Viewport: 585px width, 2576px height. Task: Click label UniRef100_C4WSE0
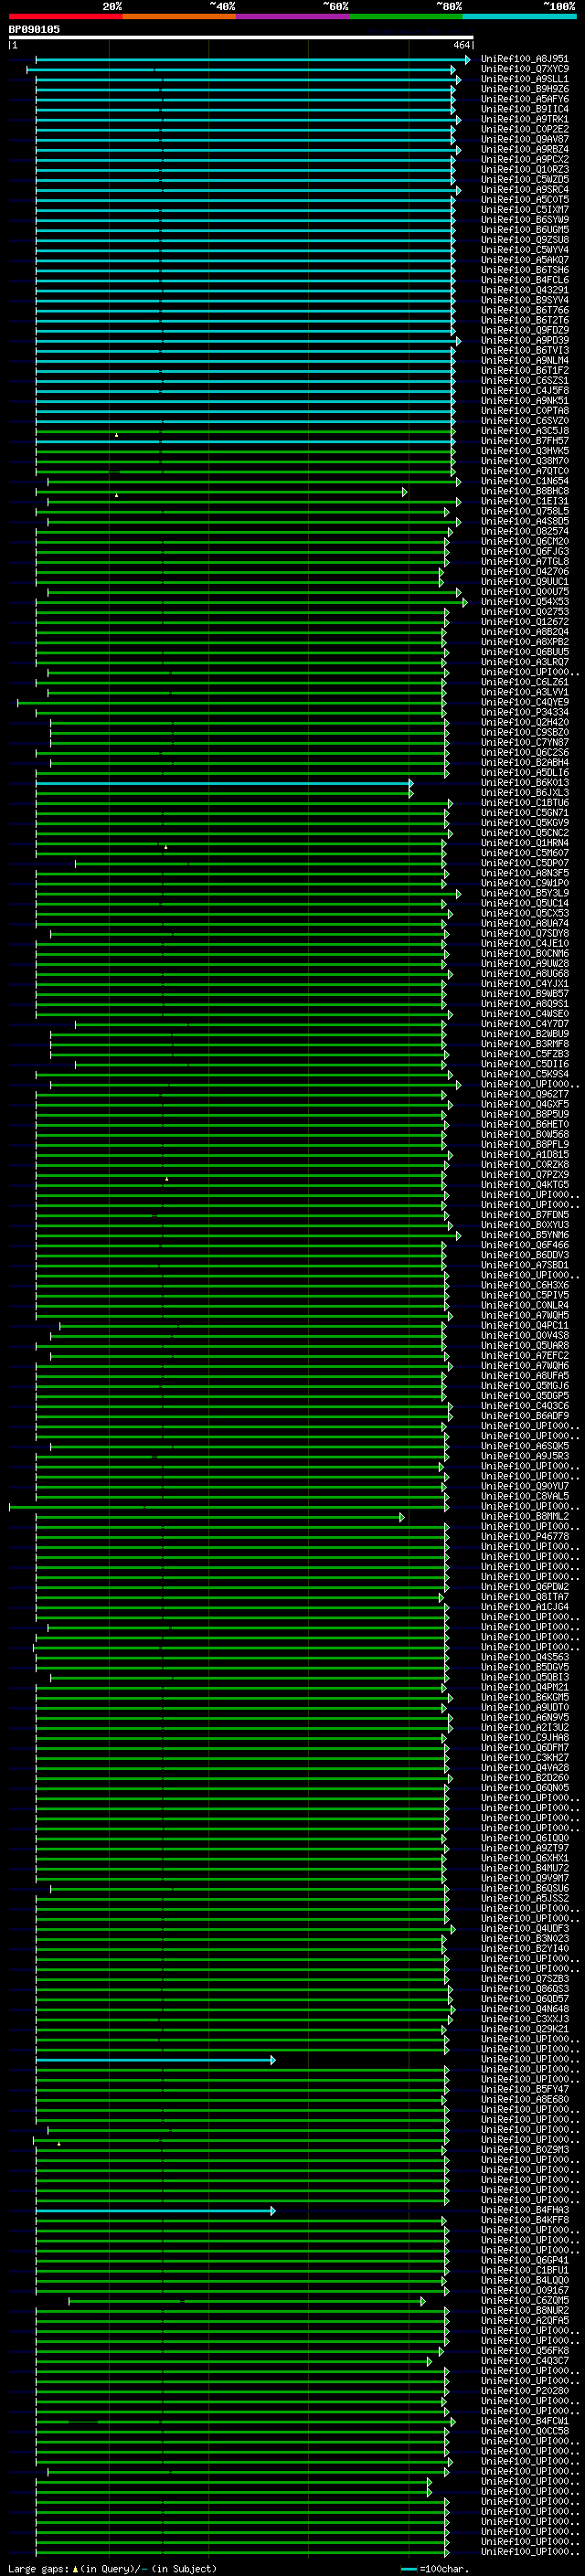pos(524,1013)
